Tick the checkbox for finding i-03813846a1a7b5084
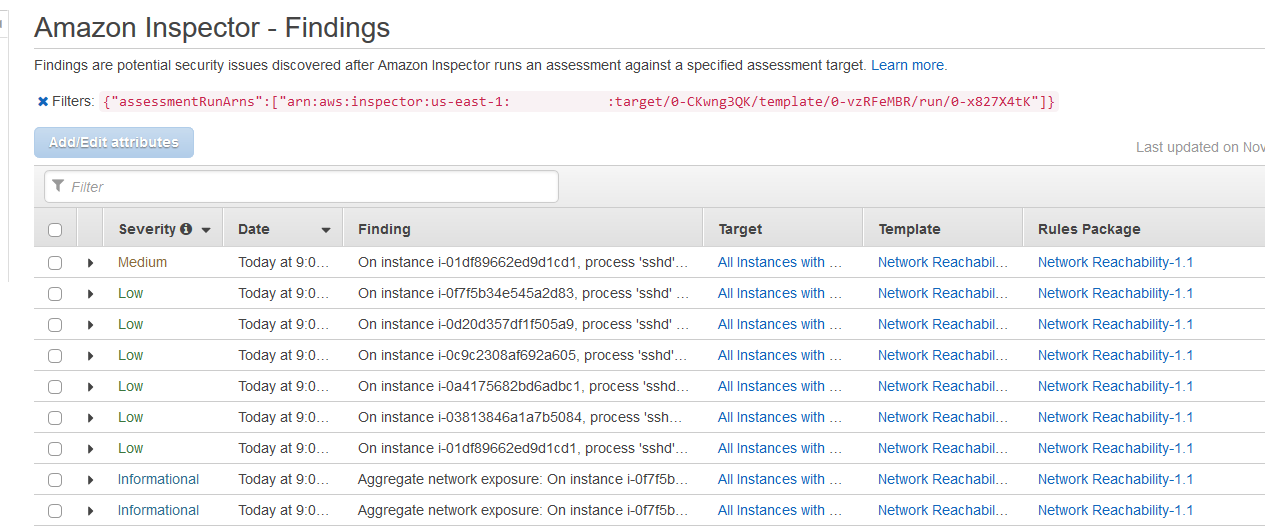Screen dimensions: 1265x531 (x=55, y=418)
